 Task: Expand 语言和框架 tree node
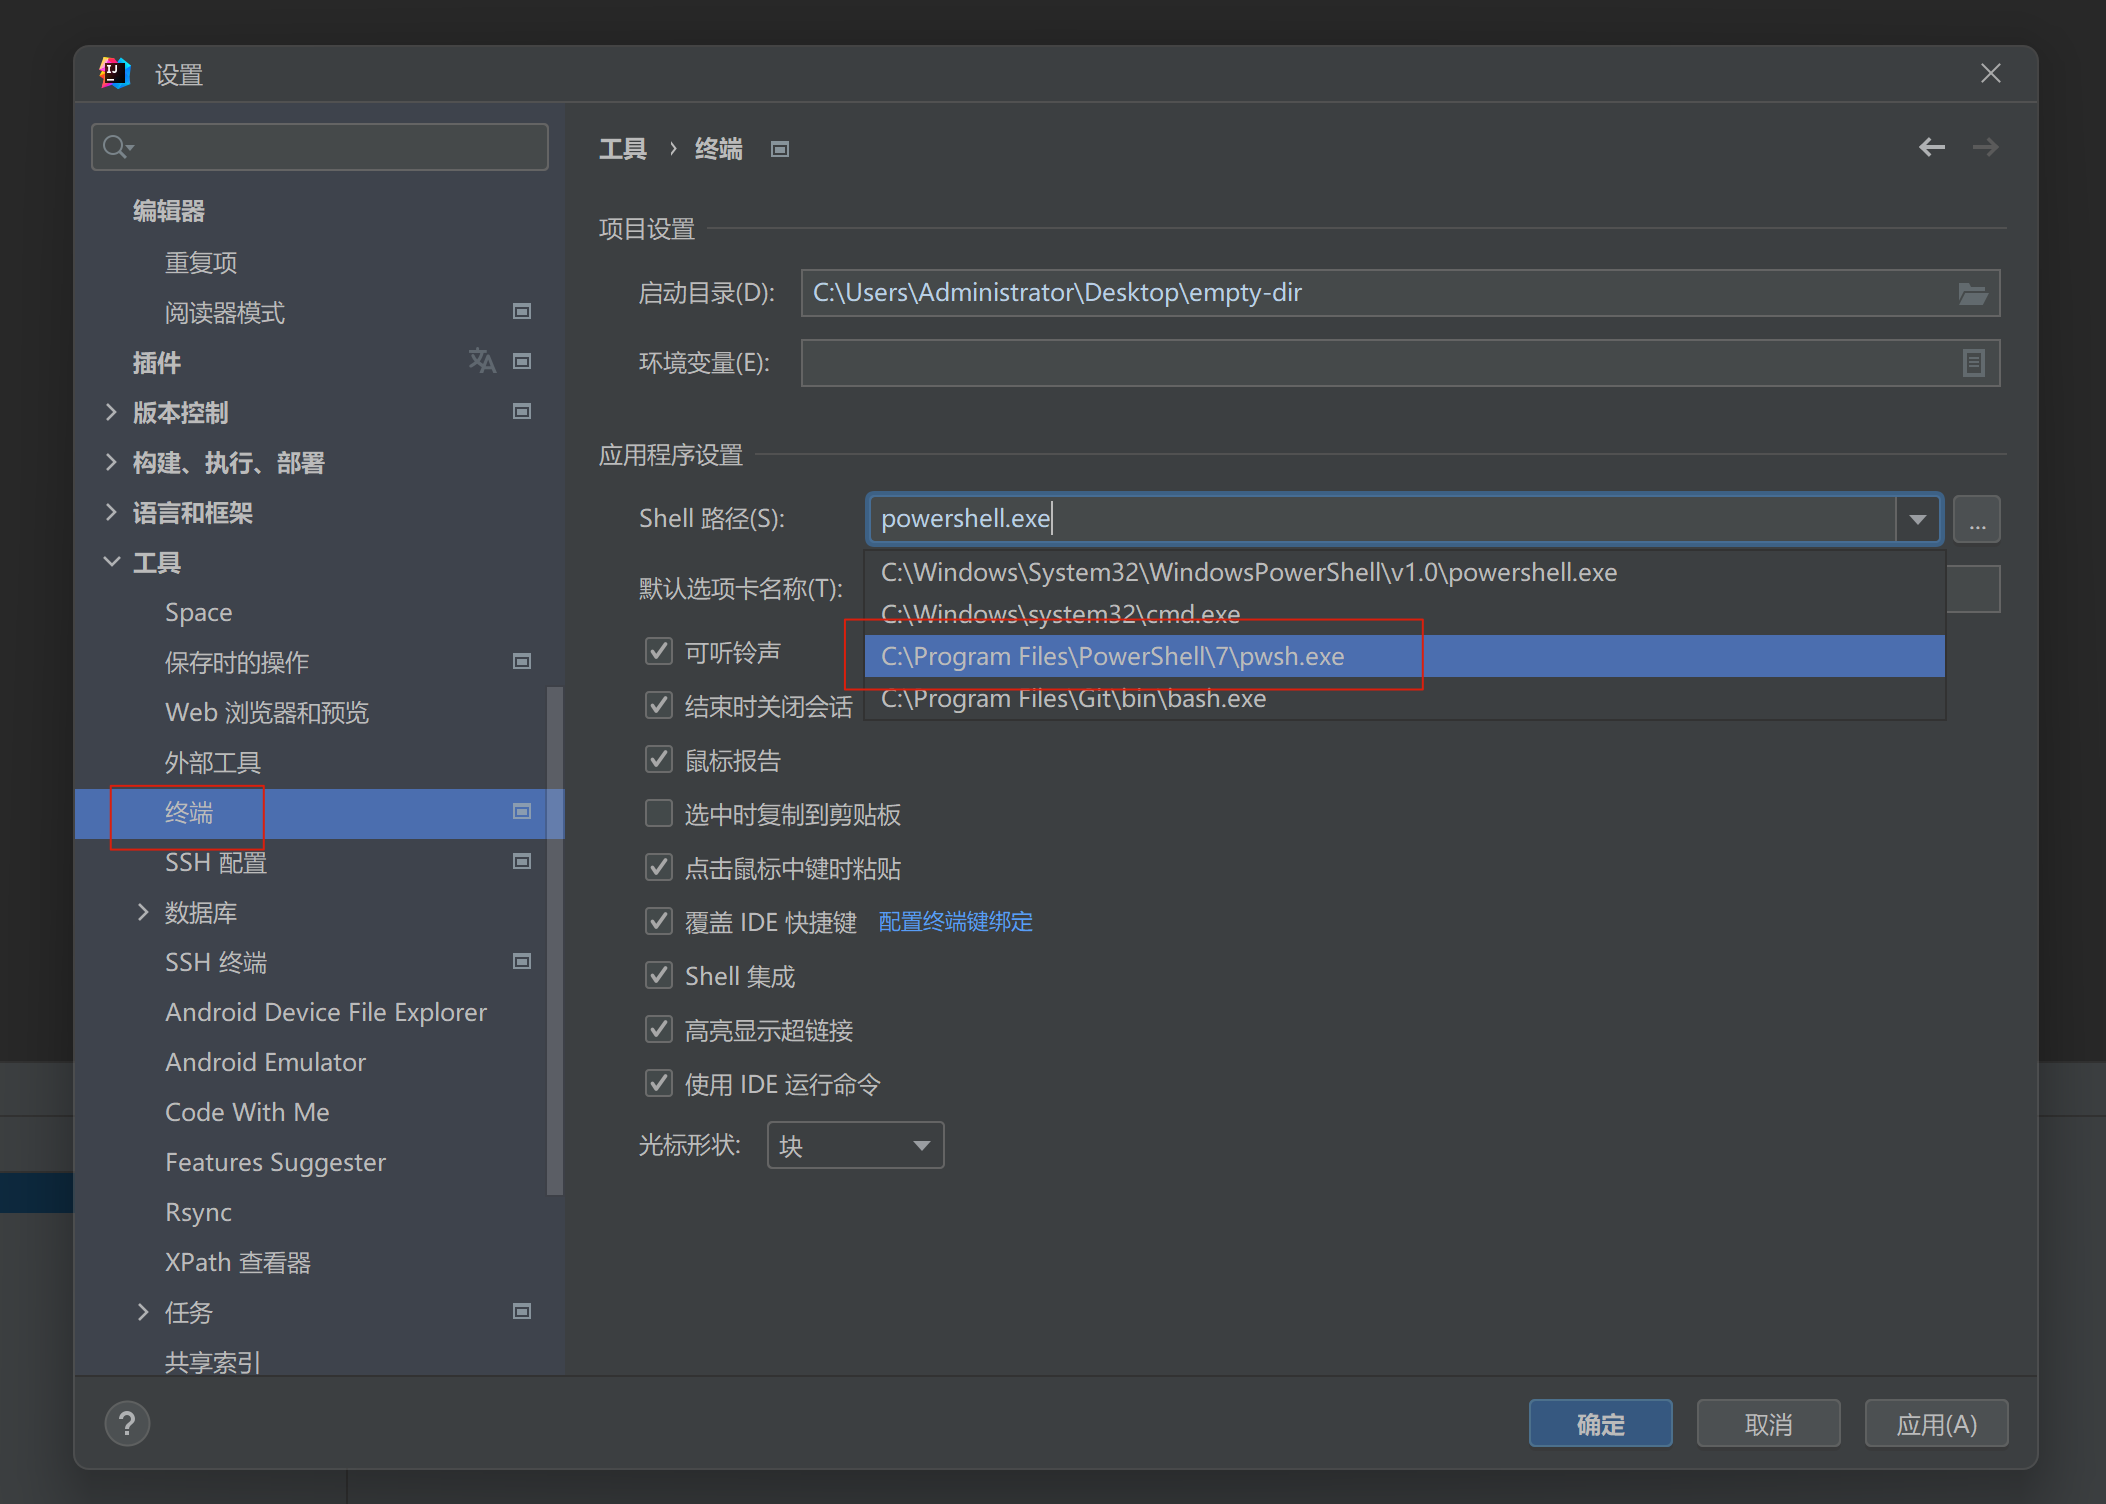111,512
